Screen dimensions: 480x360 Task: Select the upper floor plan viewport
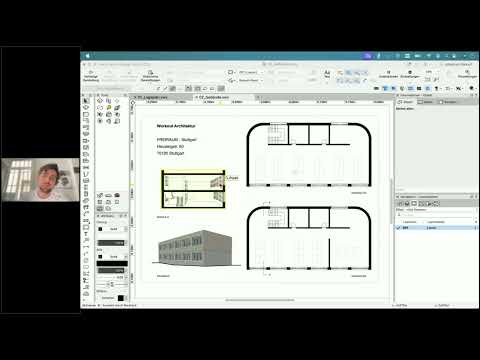pyautogui.click(x=309, y=155)
